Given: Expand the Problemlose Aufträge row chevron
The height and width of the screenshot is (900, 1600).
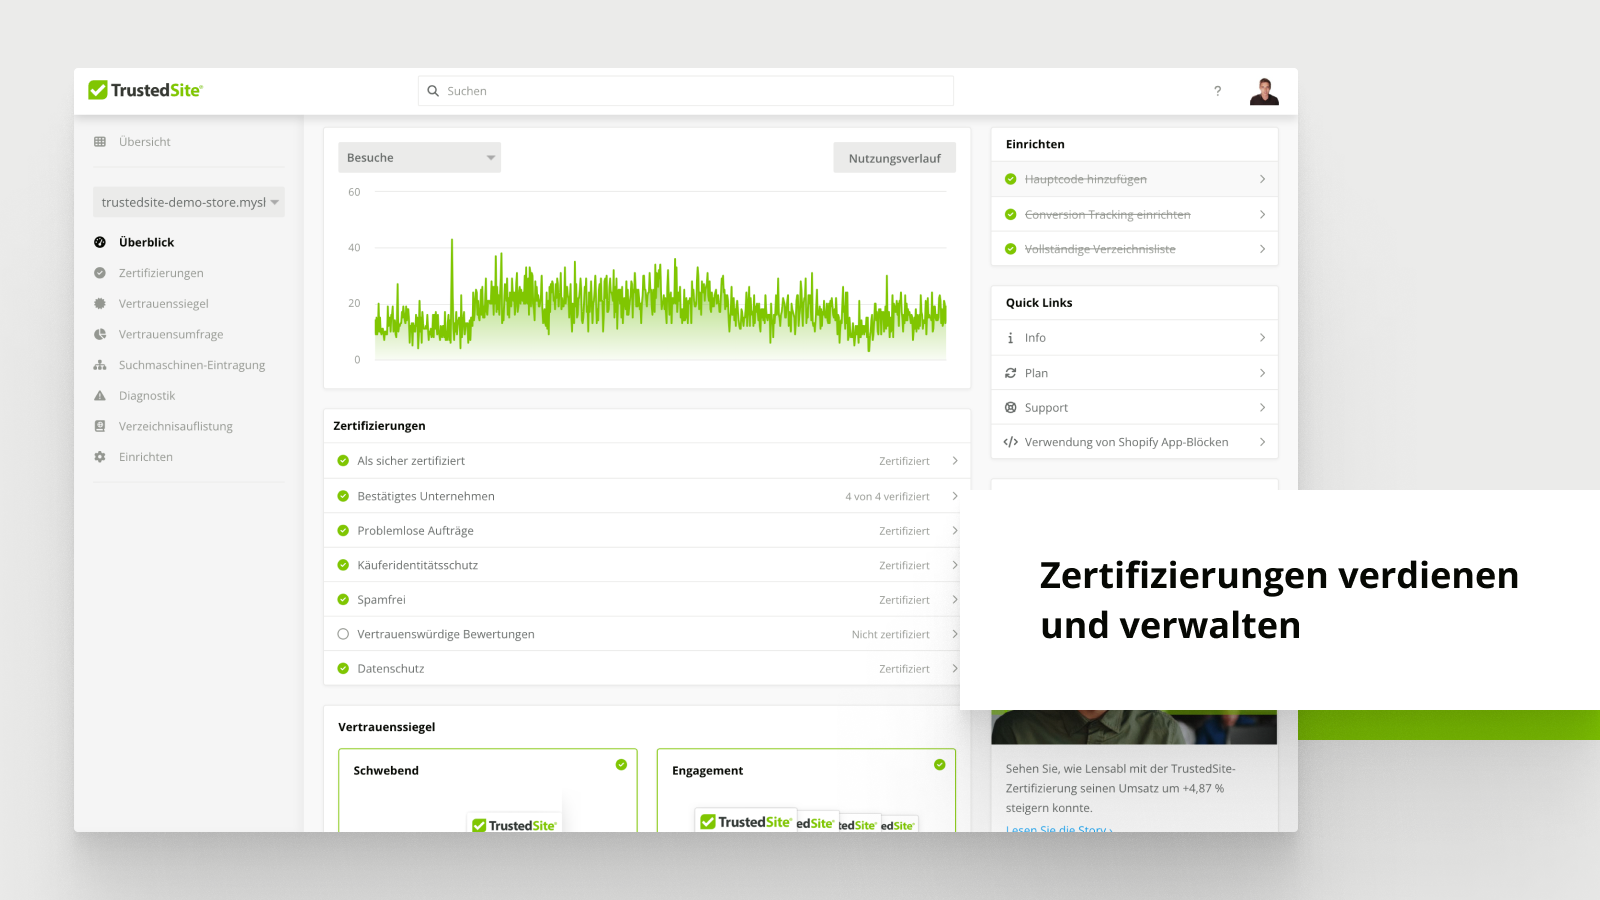Looking at the screenshot, I should [955, 531].
